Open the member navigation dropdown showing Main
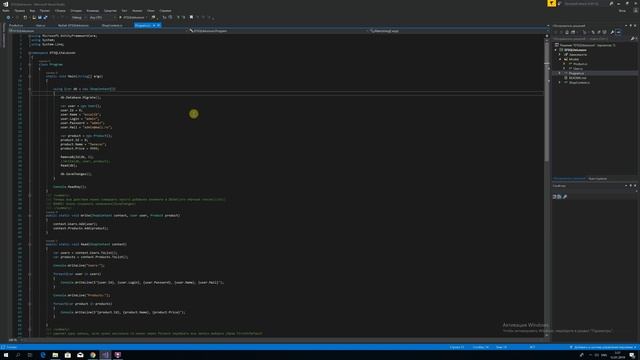This screenshot has width=640, height=360. (x=457, y=31)
